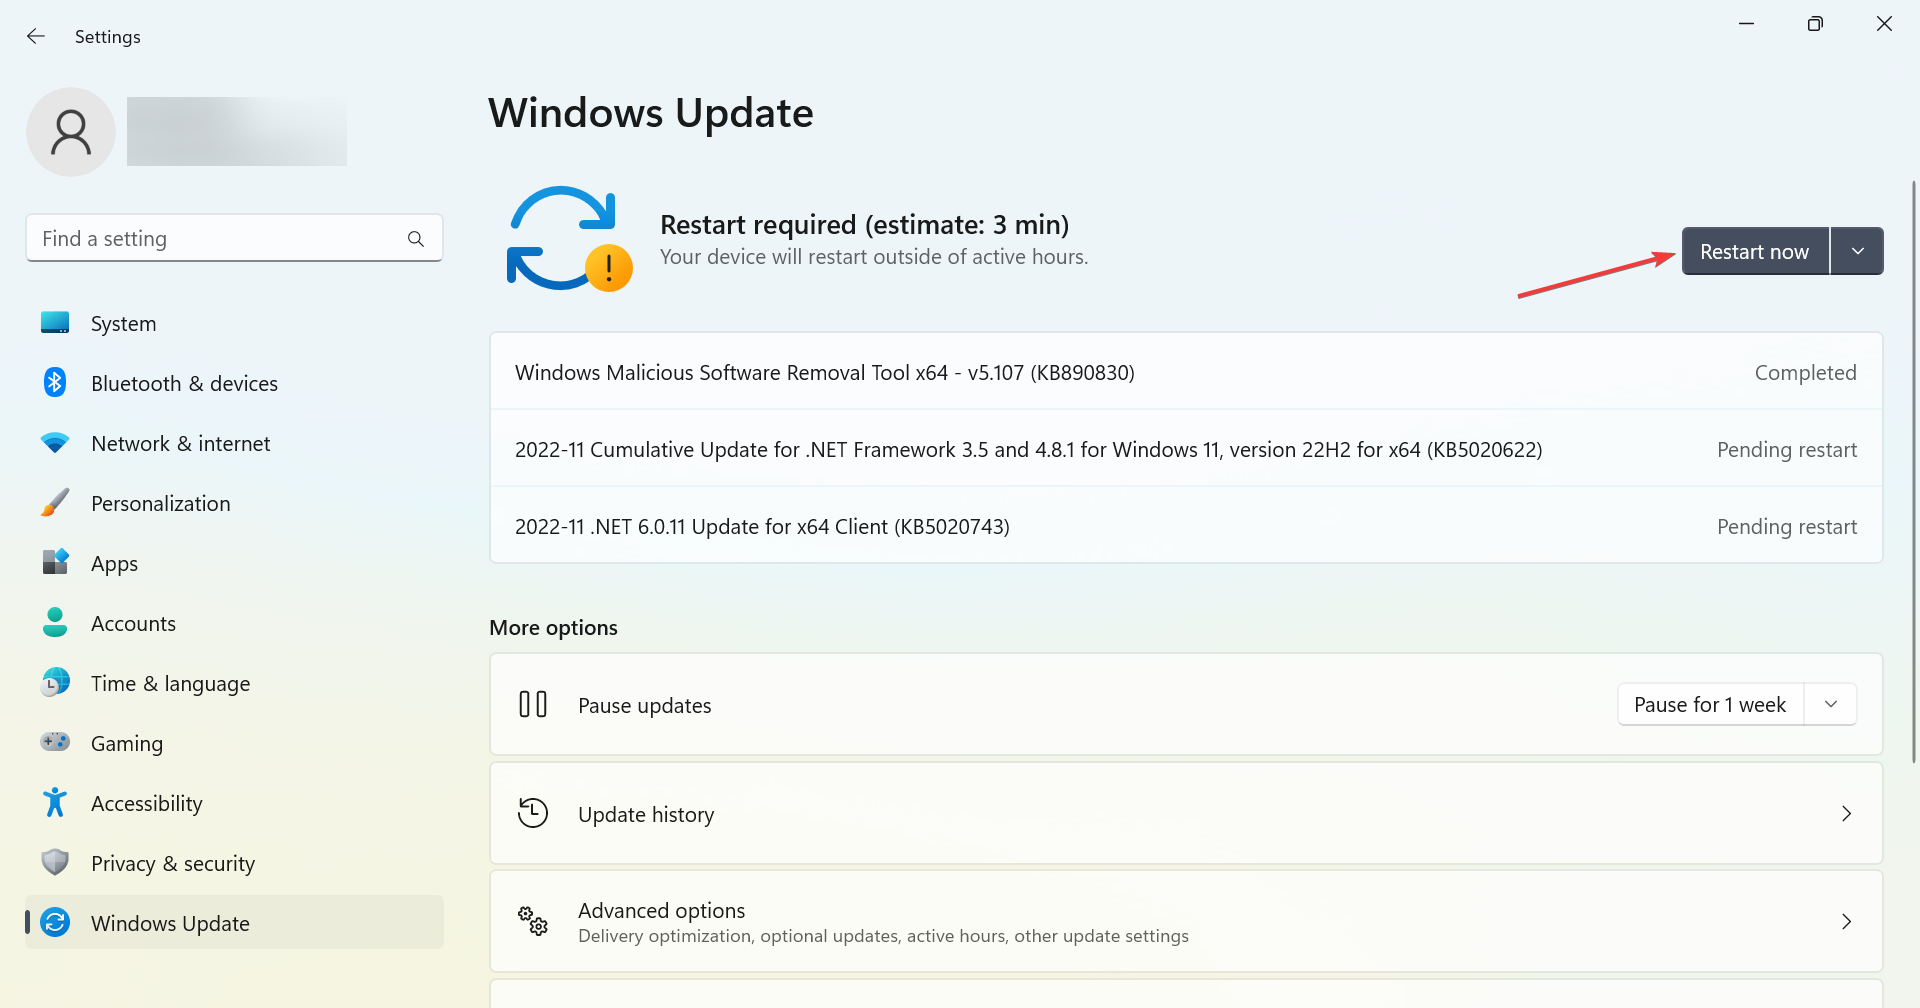Click the Gaming controller icon
The height and width of the screenshot is (1008, 1920).
(55, 742)
